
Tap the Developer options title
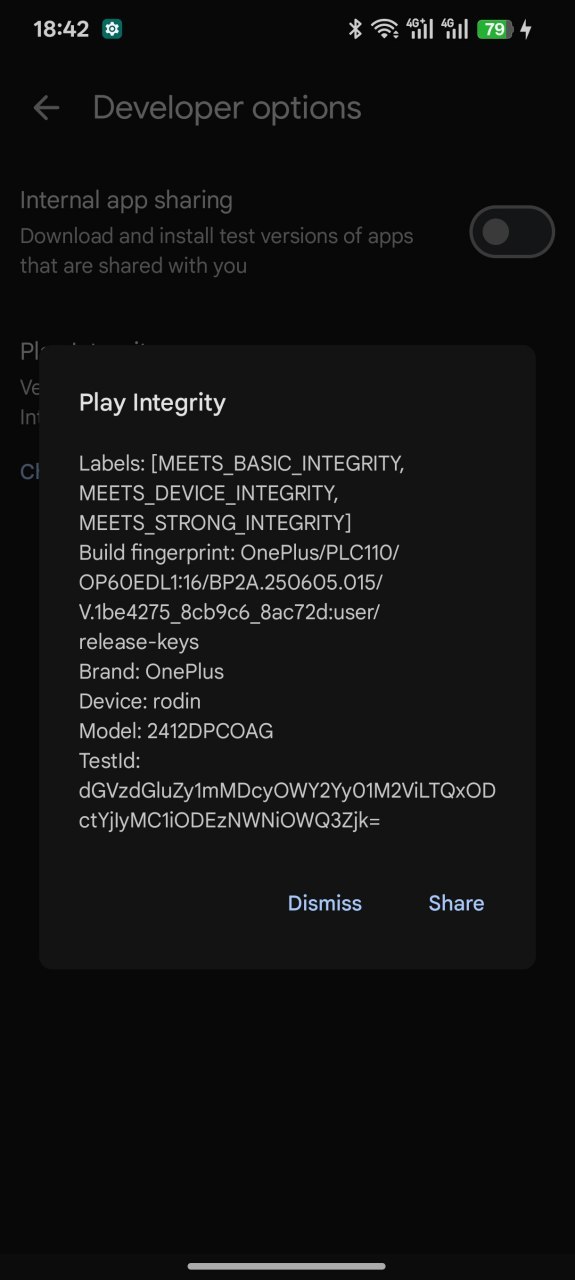pyautogui.click(x=227, y=108)
